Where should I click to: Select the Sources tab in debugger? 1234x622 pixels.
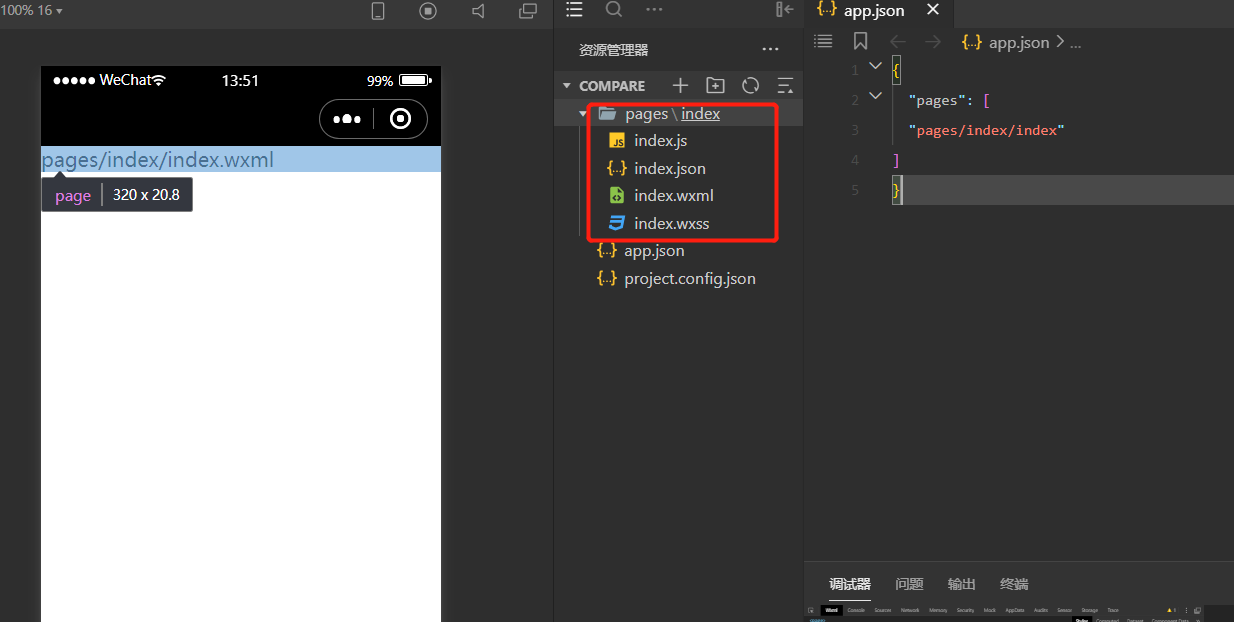(883, 610)
